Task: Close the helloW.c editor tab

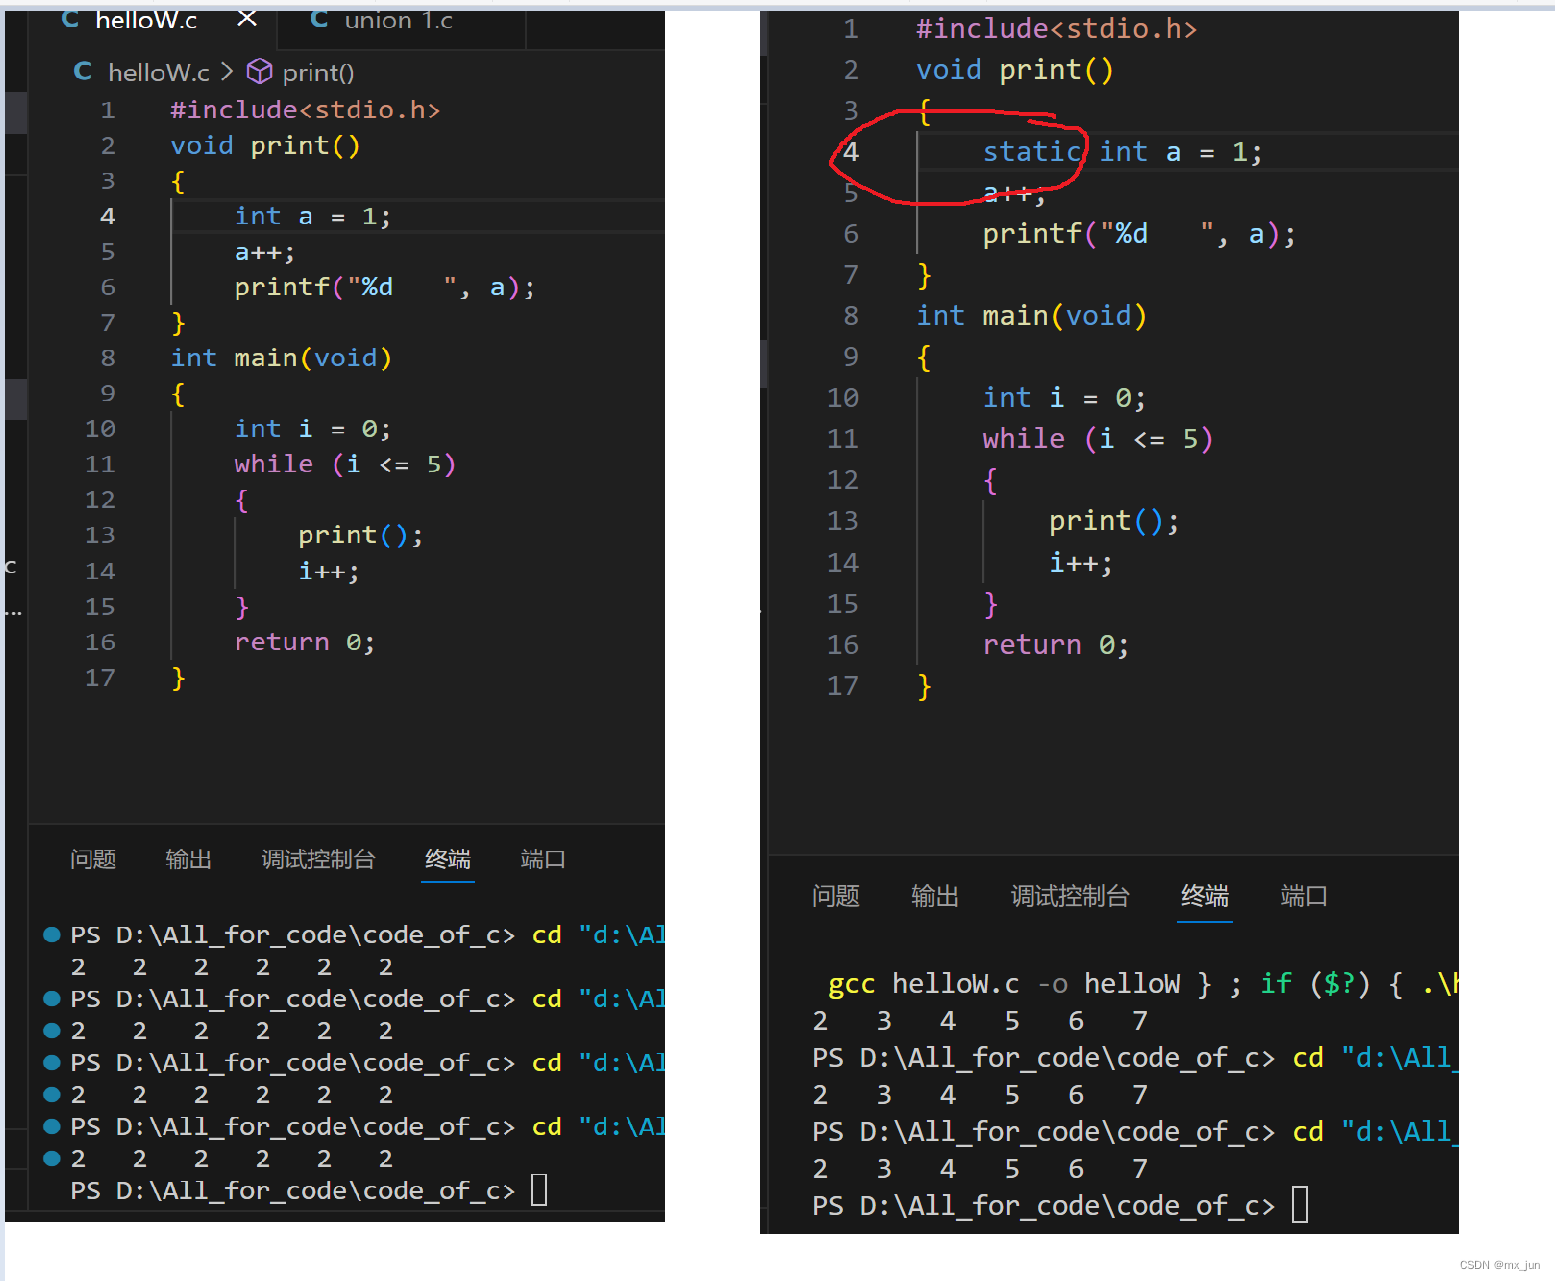Action: (246, 17)
